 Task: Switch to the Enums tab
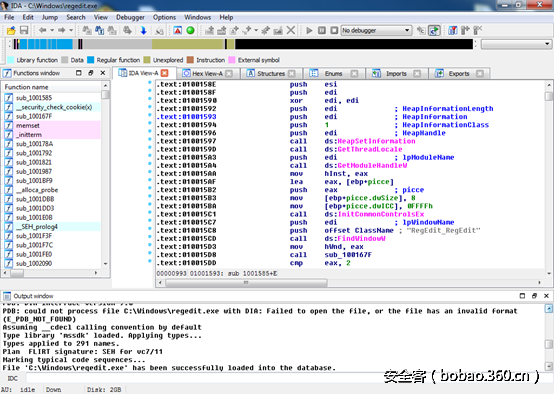tap(334, 73)
